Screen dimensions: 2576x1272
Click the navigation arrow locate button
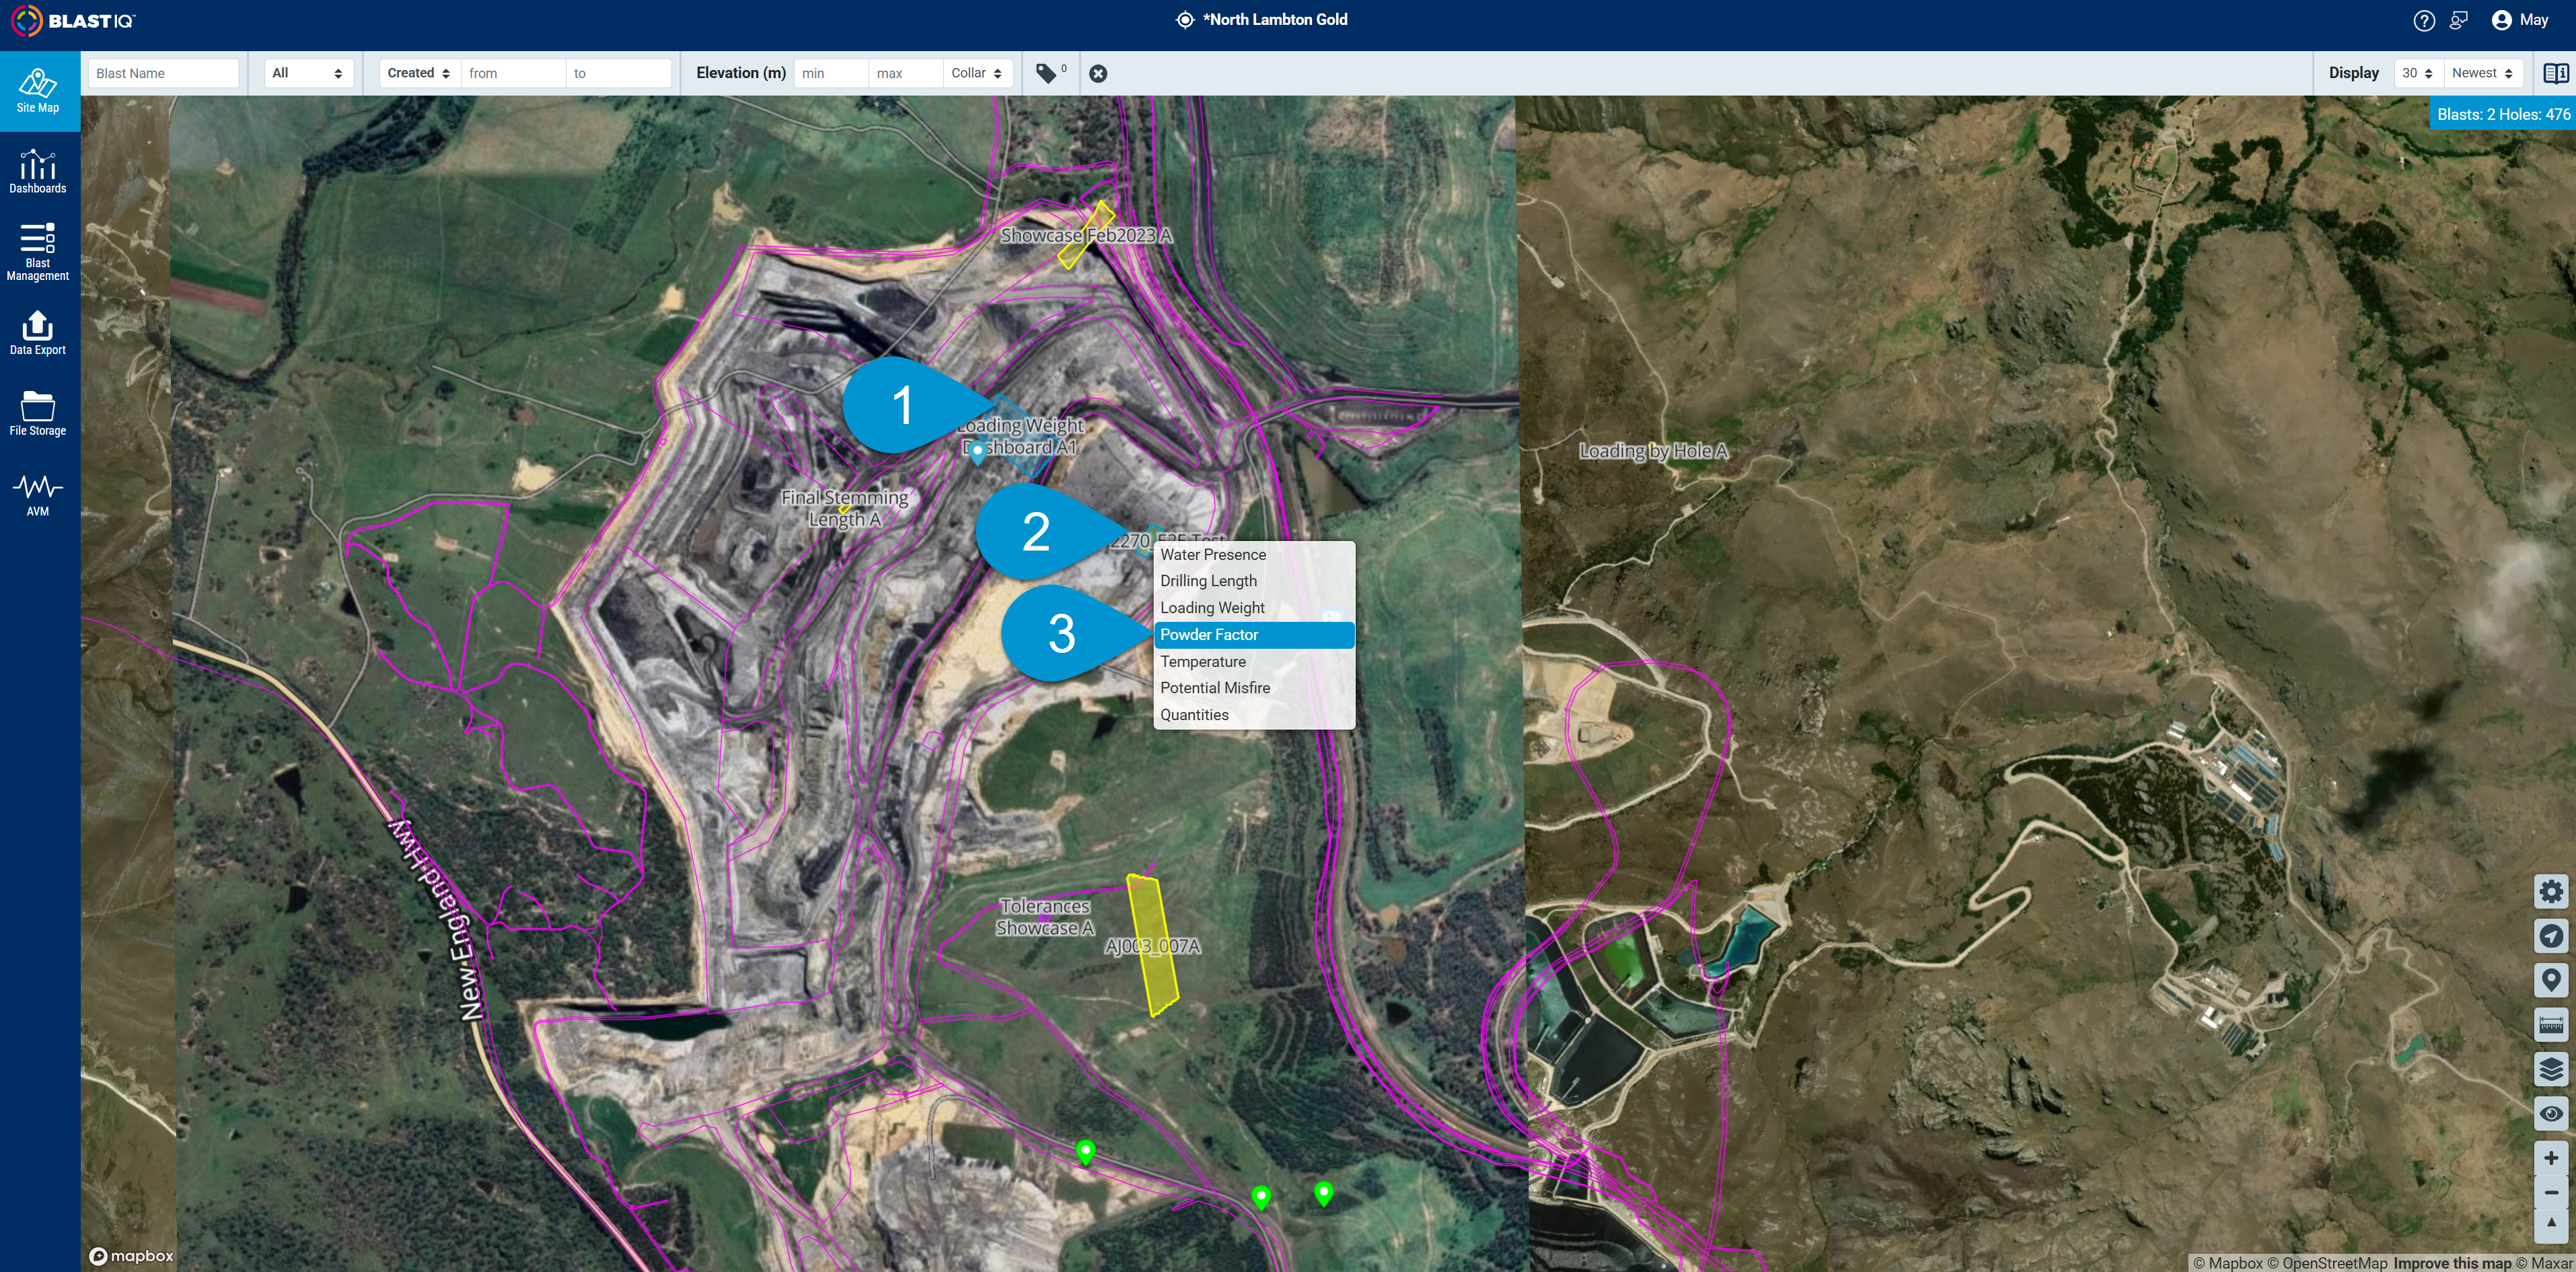[2551, 936]
